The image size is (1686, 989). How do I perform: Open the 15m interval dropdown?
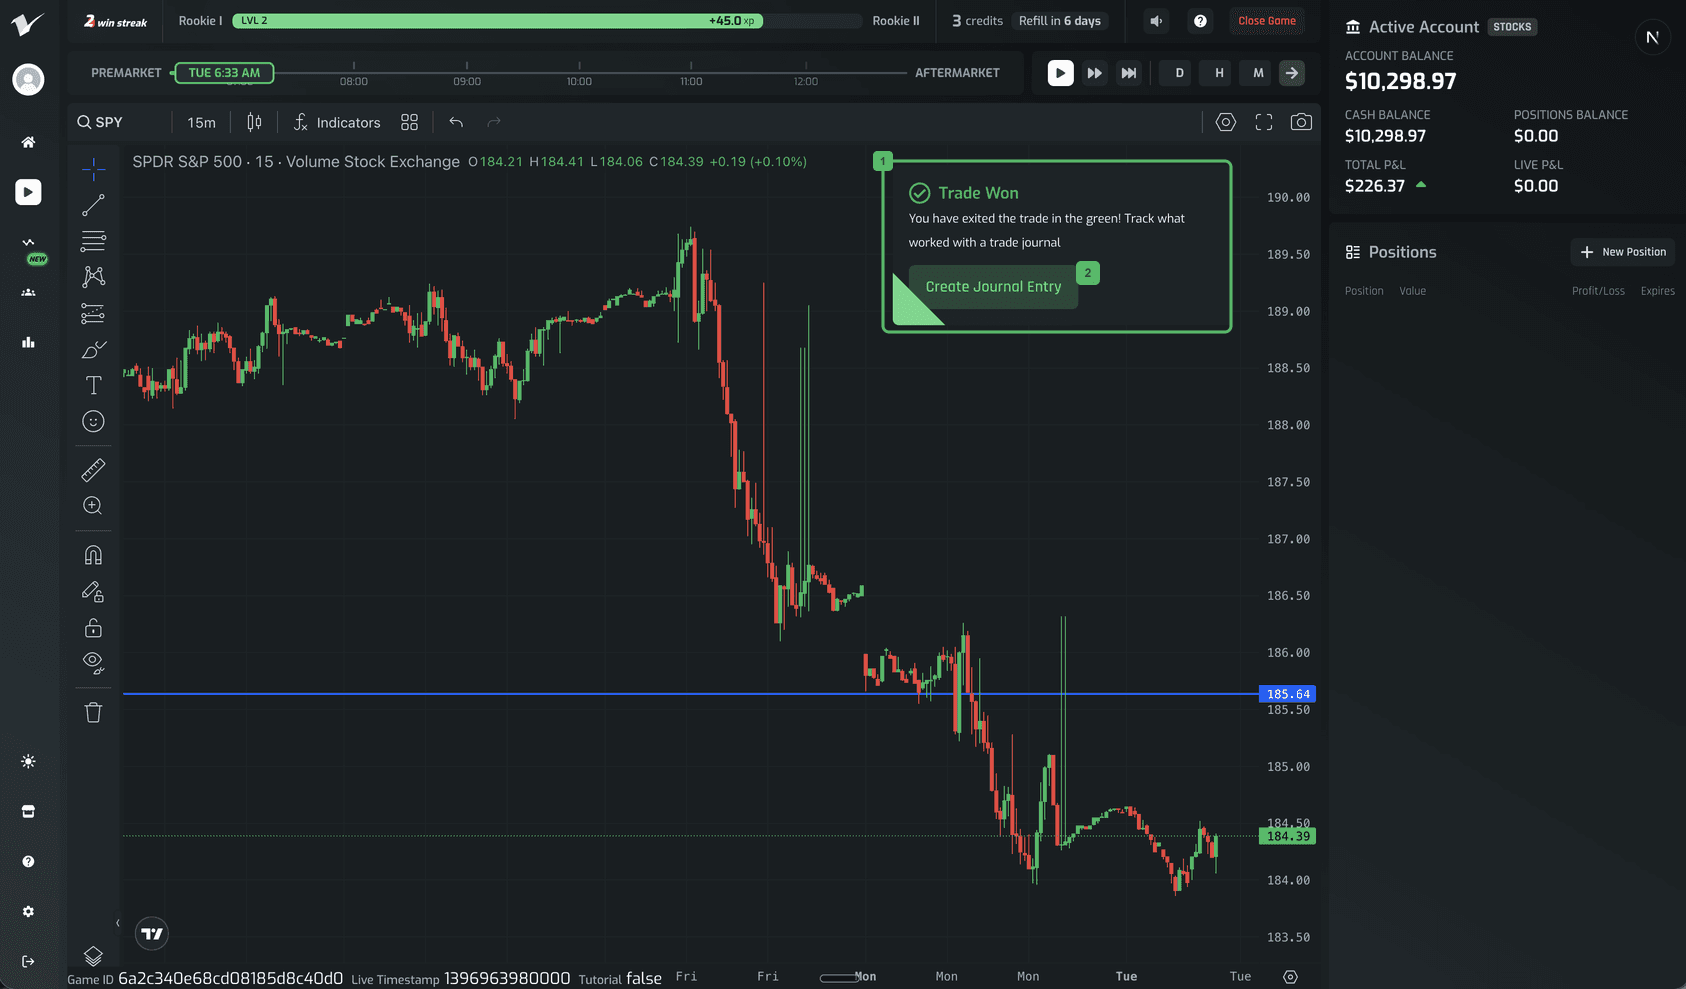pos(201,122)
